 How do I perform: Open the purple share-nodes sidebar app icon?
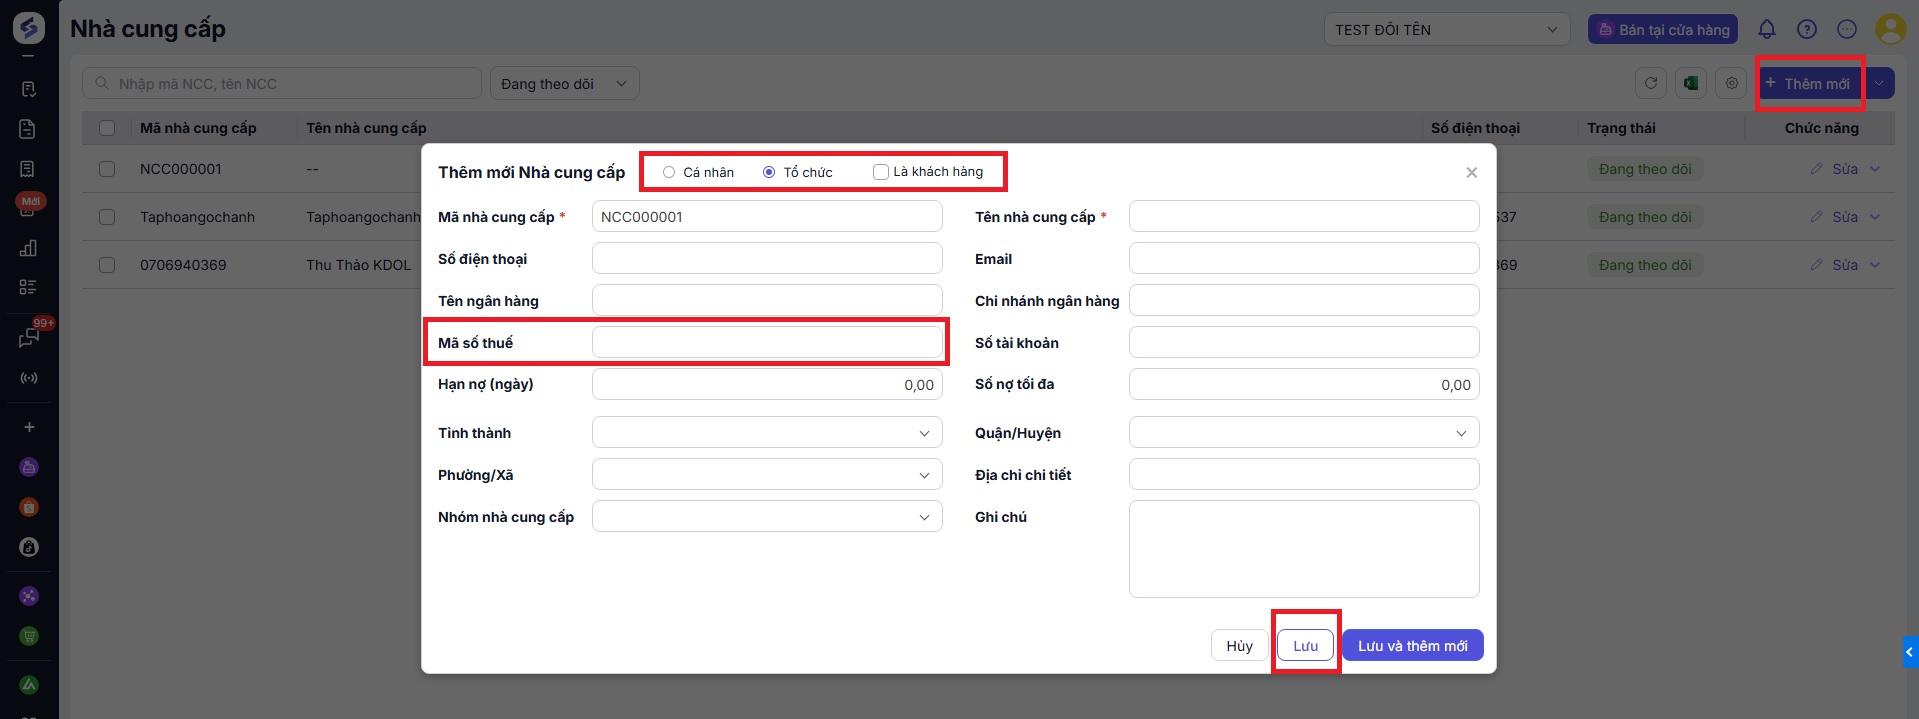[29, 596]
